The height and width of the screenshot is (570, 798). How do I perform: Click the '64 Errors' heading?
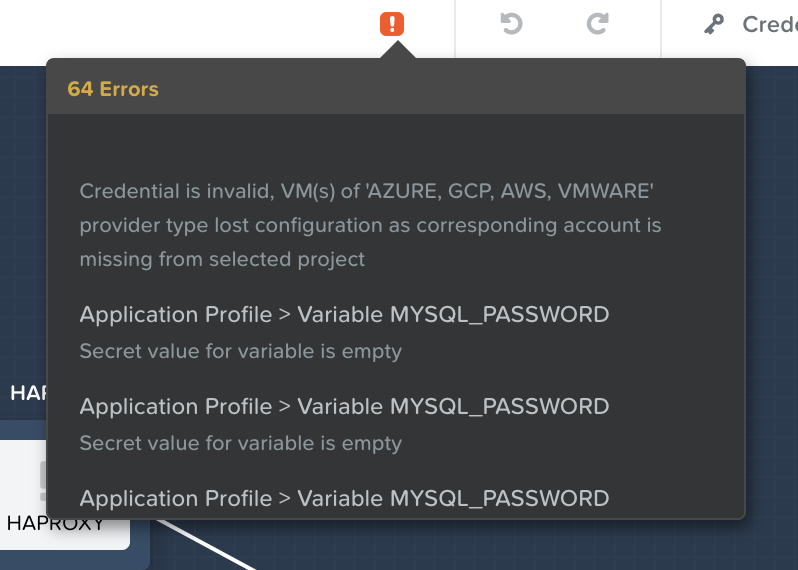pos(113,89)
